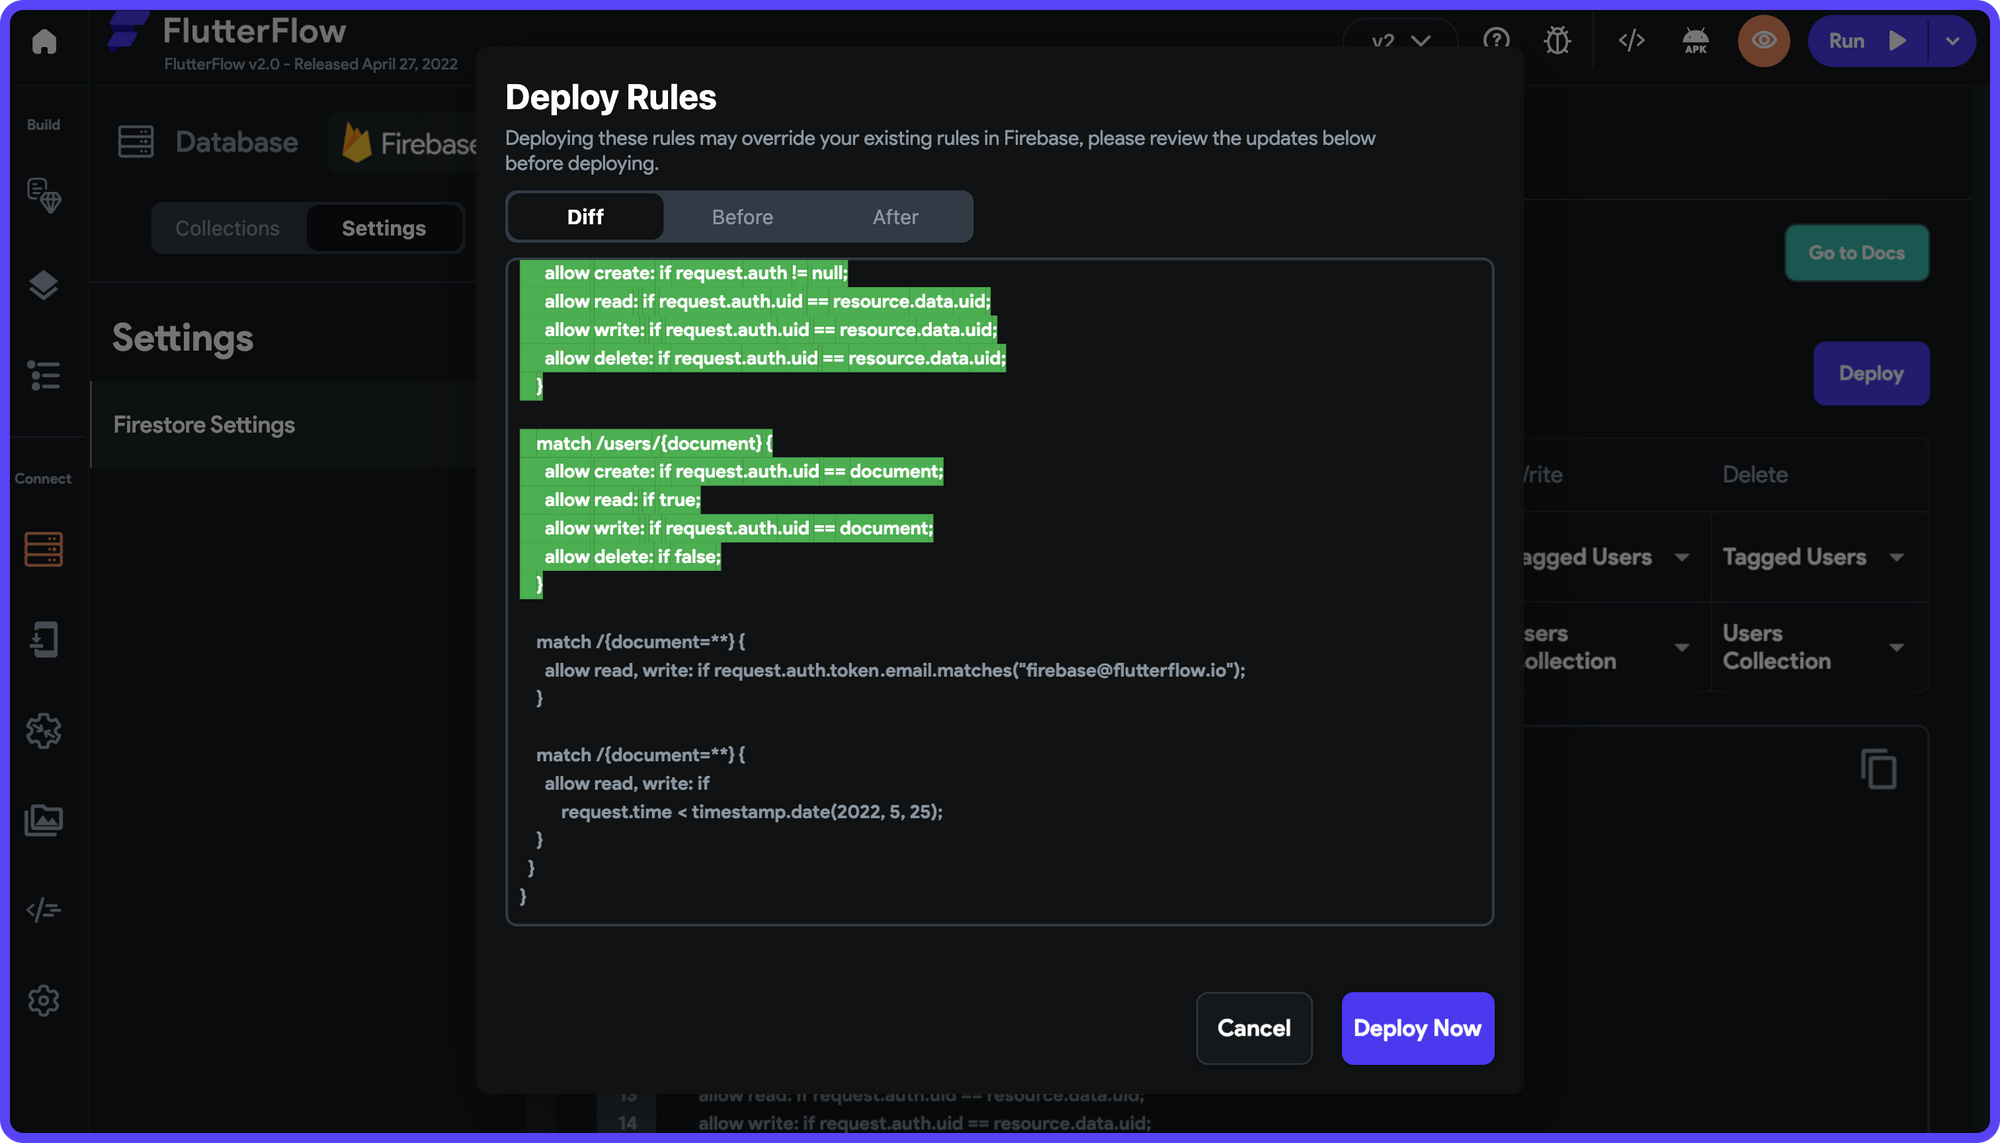Click the bug report icon
The width and height of the screenshot is (2000, 1143).
[1557, 41]
